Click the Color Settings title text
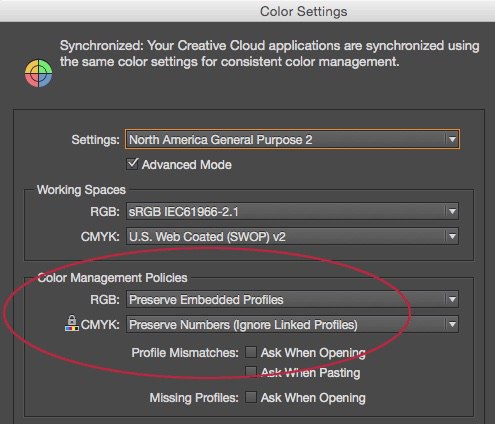Viewport: 495px width, 424px height. (x=303, y=11)
